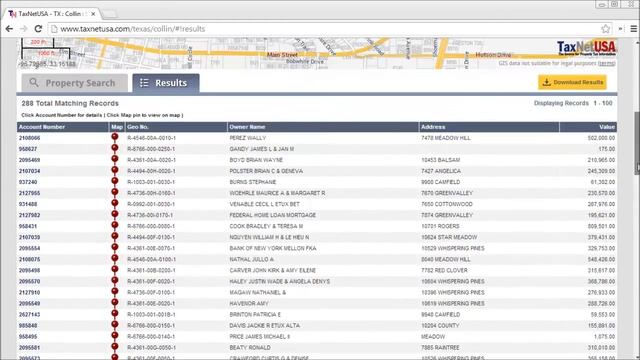This screenshot has height=360, width=640.
Task: Open the Chrome menu icon
Action: 633,29
